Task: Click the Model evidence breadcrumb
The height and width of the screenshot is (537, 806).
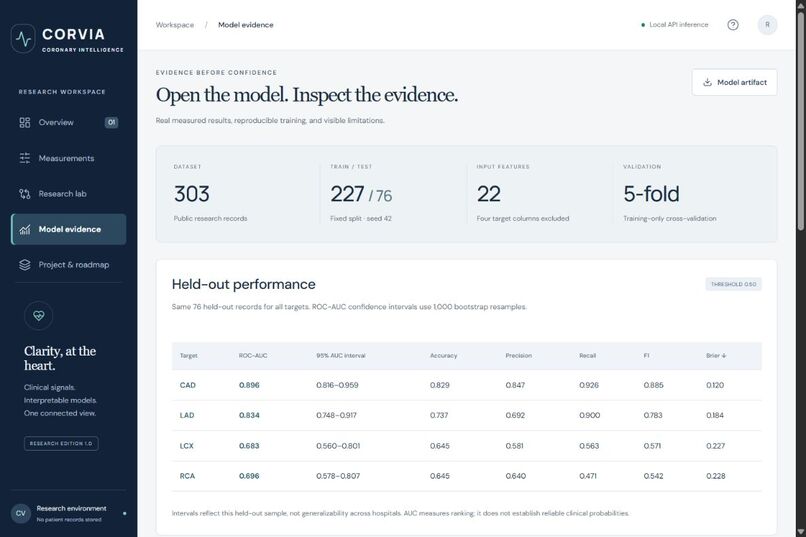Action: (x=246, y=25)
